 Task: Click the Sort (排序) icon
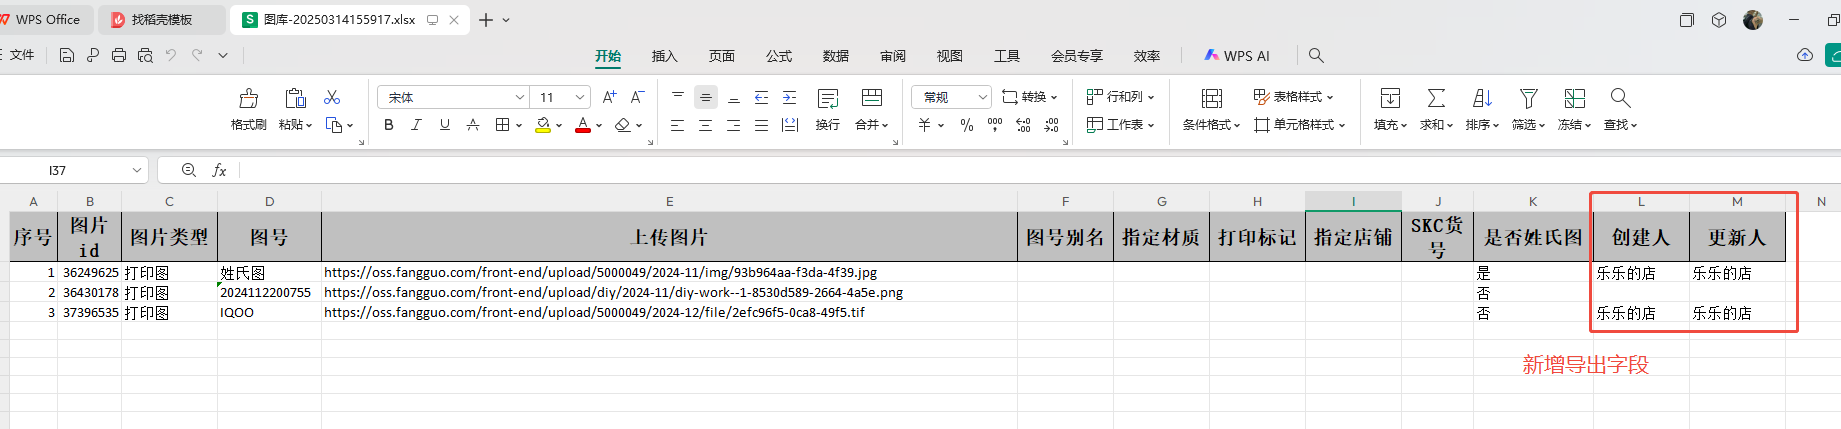pyautogui.click(x=1482, y=98)
